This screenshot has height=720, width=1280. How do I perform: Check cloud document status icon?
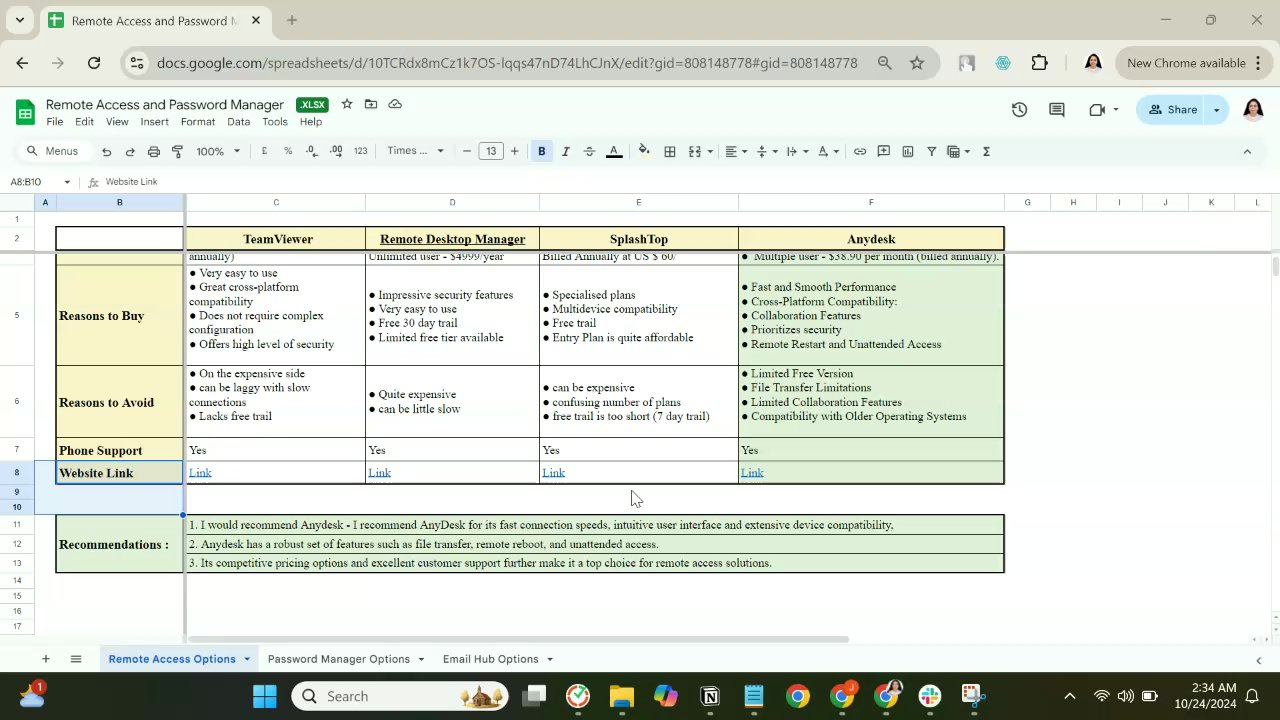point(395,104)
